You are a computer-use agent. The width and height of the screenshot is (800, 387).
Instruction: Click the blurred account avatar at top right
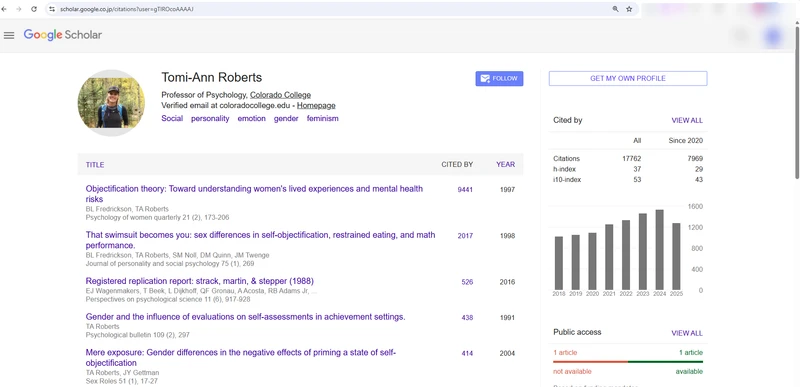pos(774,36)
